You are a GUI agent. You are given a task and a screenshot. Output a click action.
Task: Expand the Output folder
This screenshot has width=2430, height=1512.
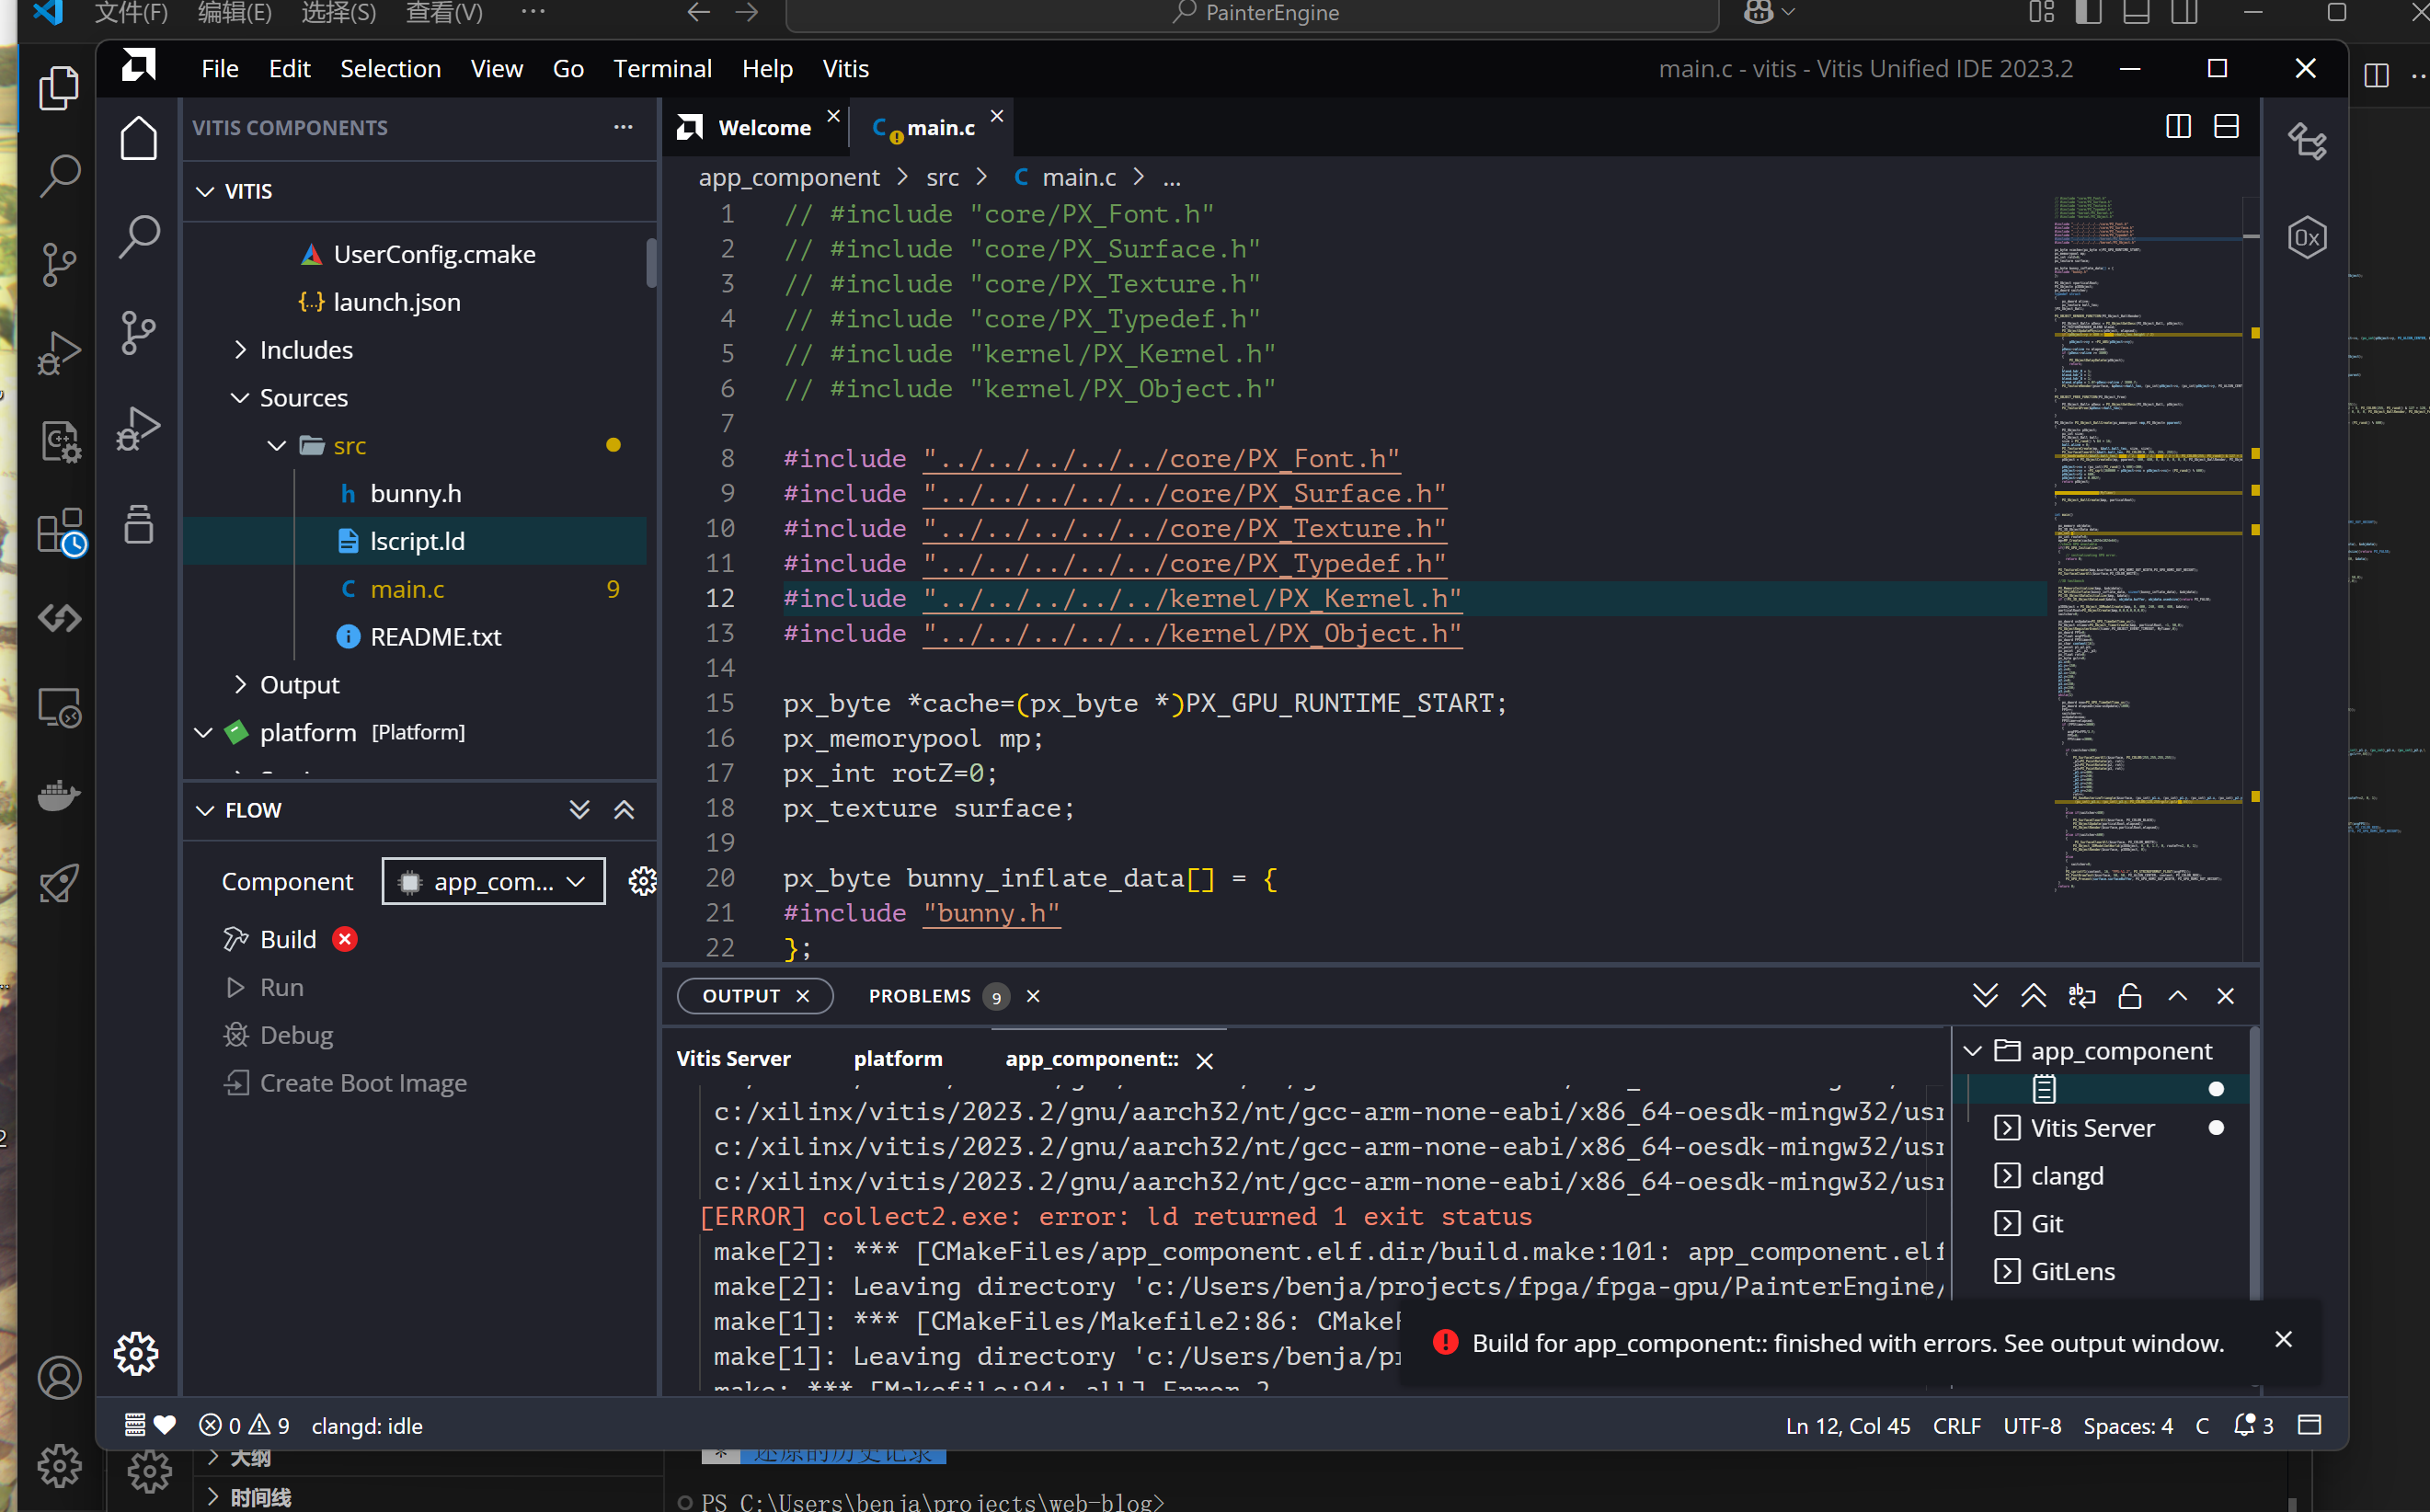click(240, 684)
